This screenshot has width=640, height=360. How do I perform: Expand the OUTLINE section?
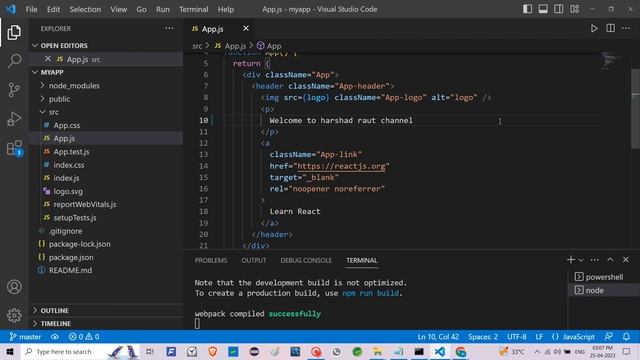[x=106, y=311]
